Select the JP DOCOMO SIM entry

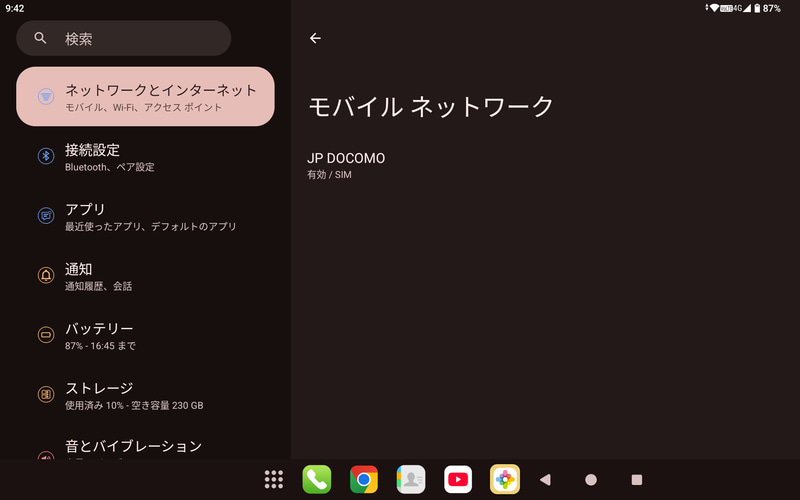pos(545,165)
